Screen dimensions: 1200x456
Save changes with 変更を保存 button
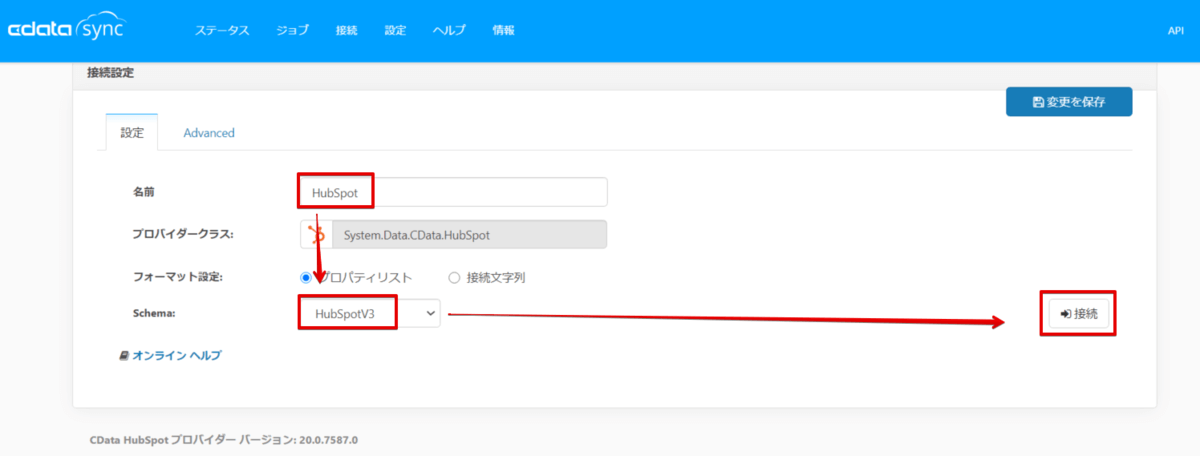click(x=1069, y=101)
